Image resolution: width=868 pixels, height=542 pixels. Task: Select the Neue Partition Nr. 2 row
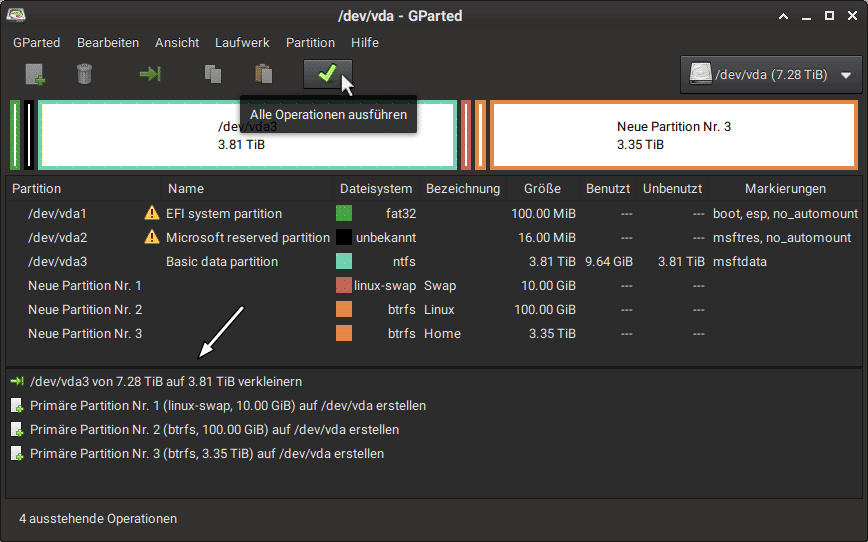click(434, 309)
